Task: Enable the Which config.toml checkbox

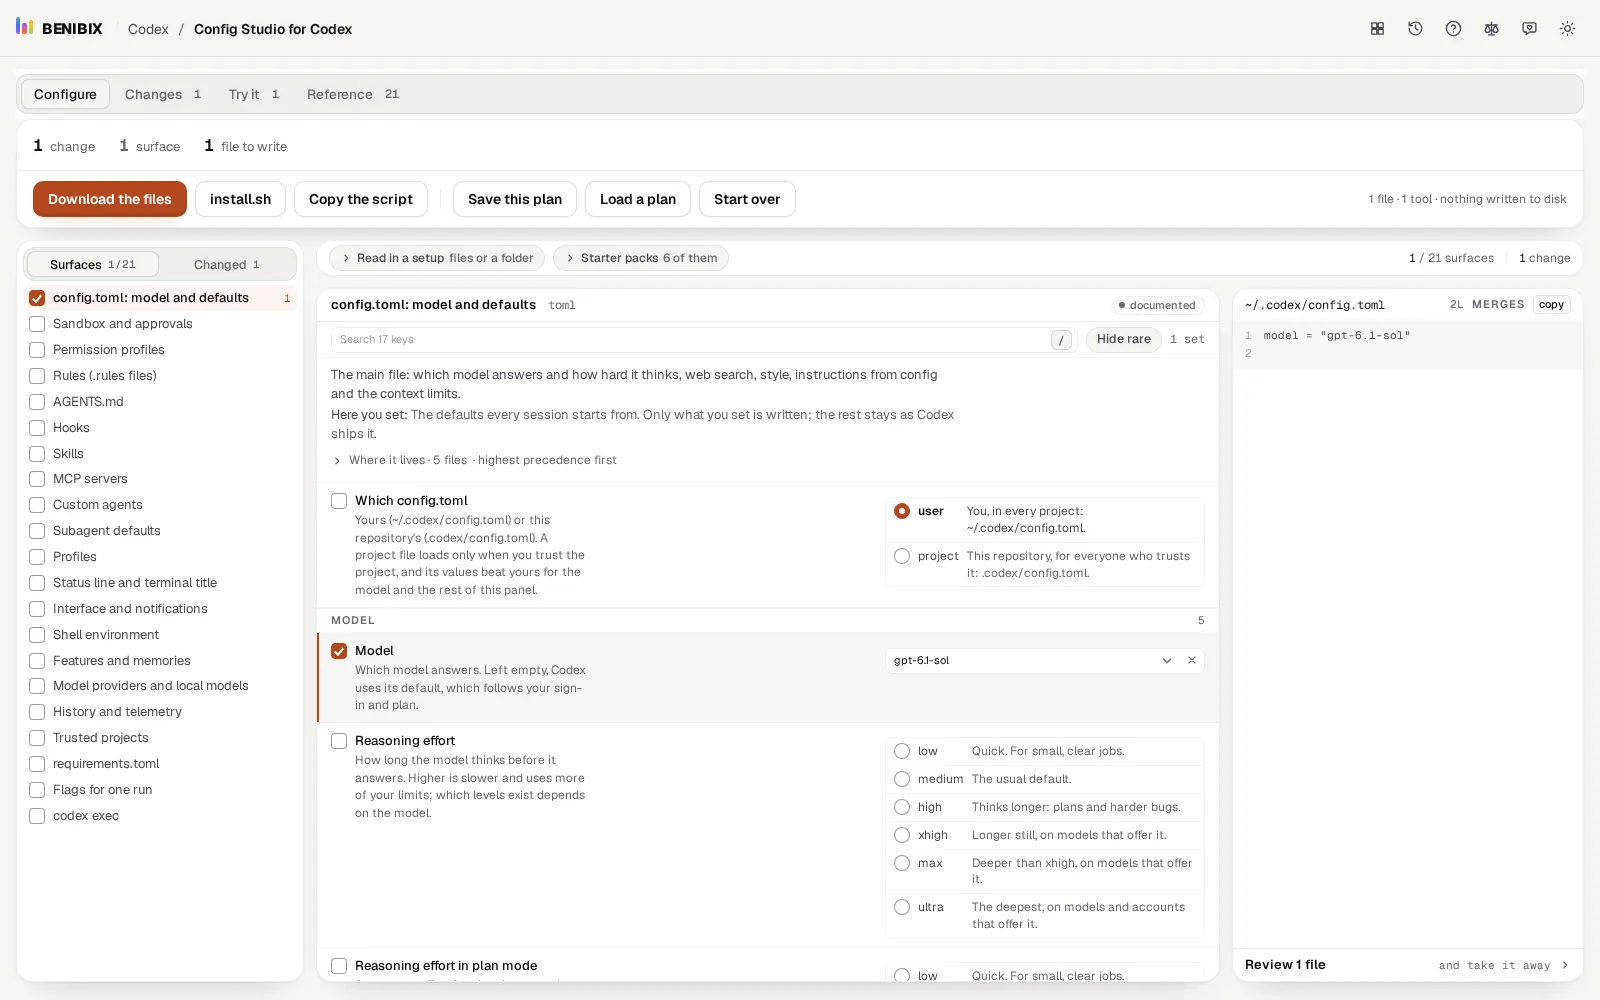Action: [x=339, y=501]
